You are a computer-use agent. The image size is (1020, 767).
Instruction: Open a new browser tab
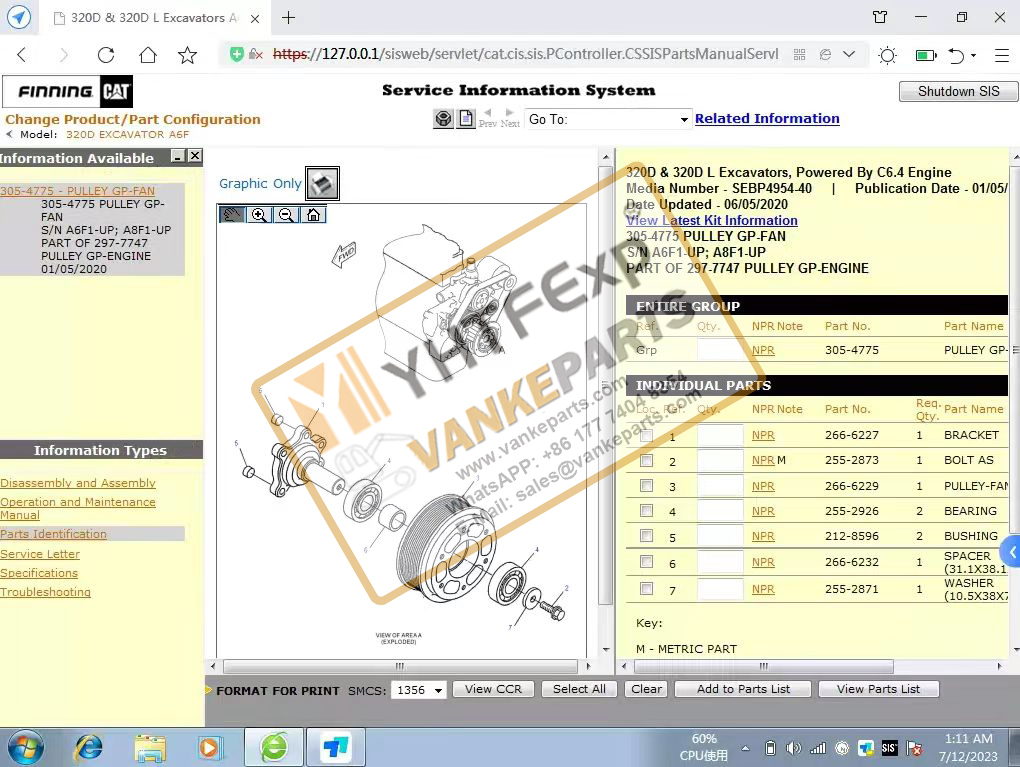288,18
